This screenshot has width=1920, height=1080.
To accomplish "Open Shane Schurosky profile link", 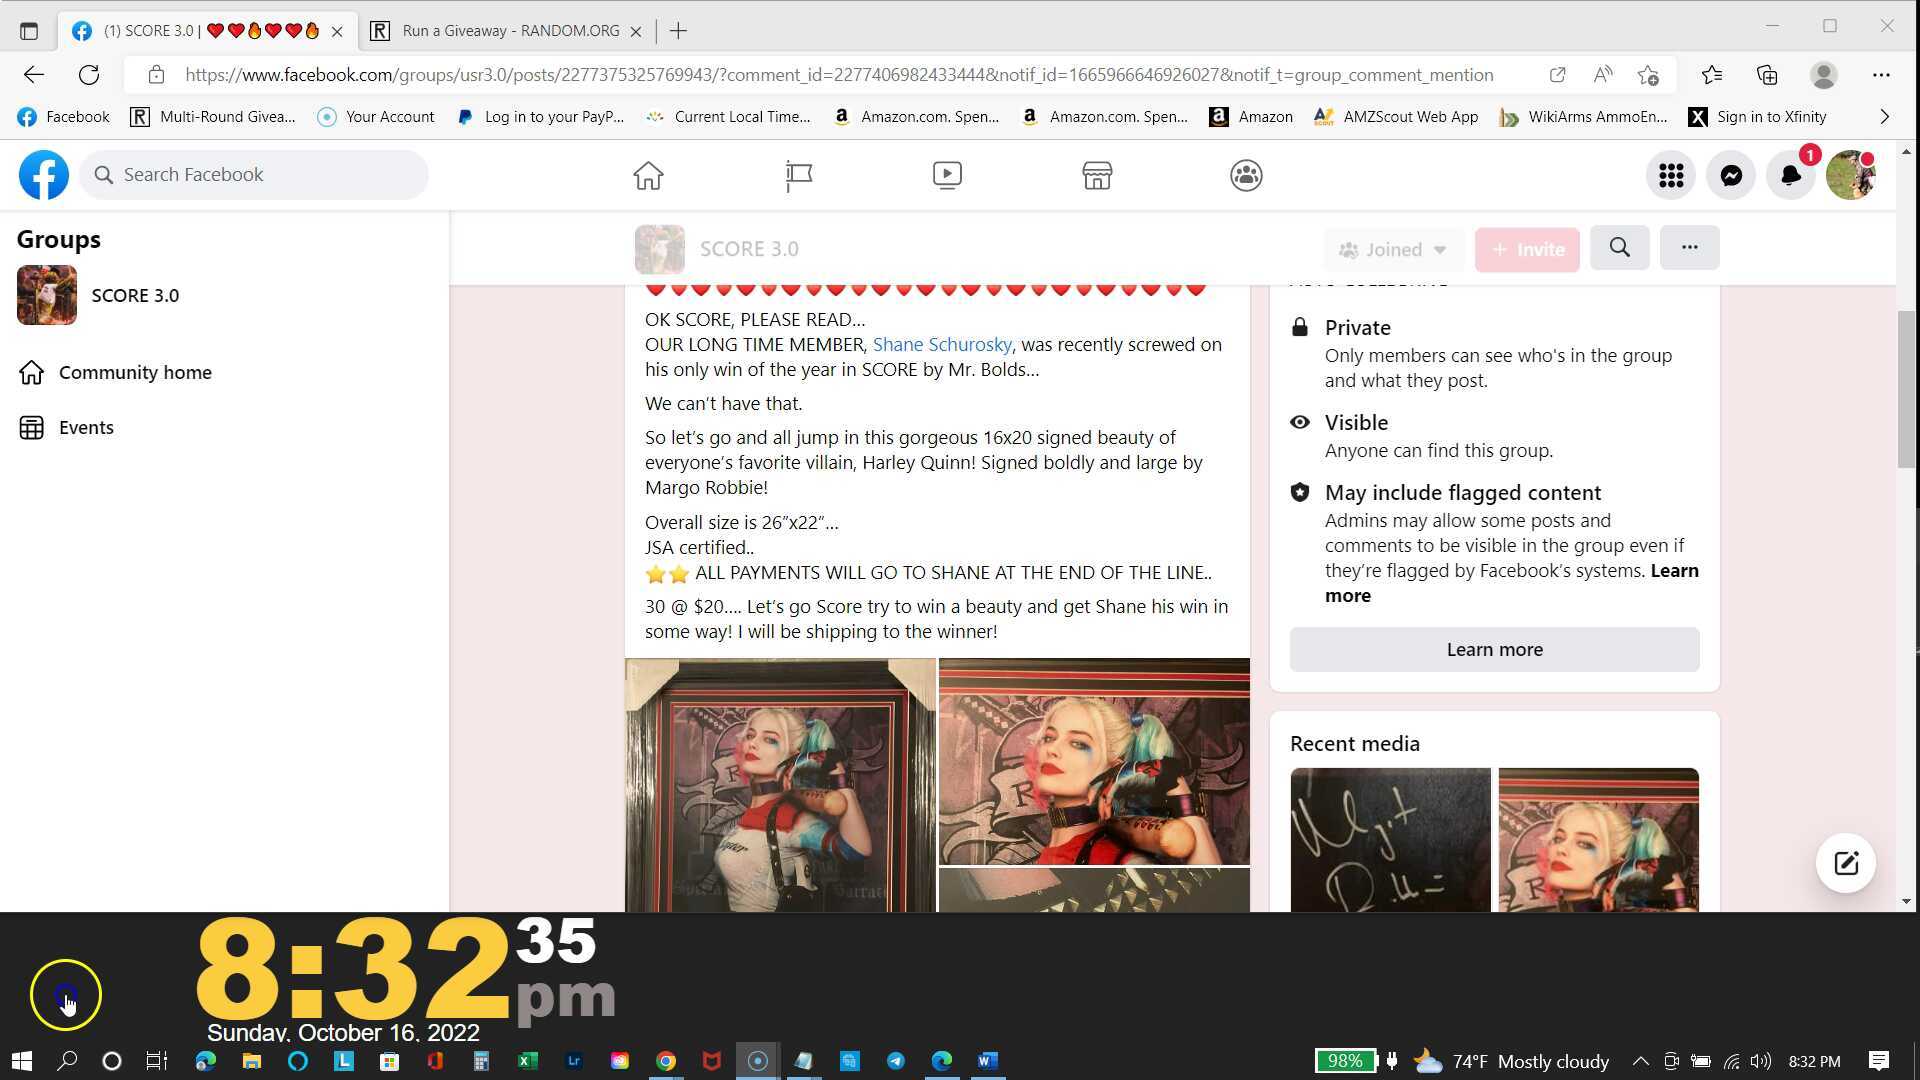I will (x=941, y=344).
